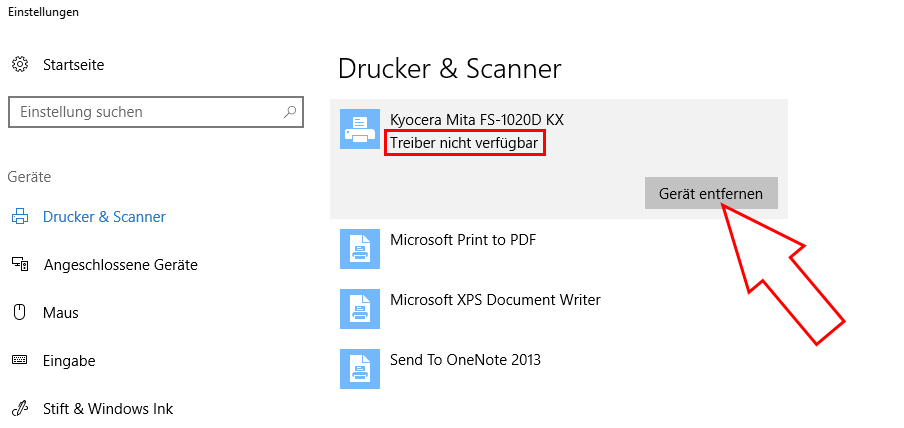Click the printer icon beside Drucker & Scanner

[x=20, y=217]
